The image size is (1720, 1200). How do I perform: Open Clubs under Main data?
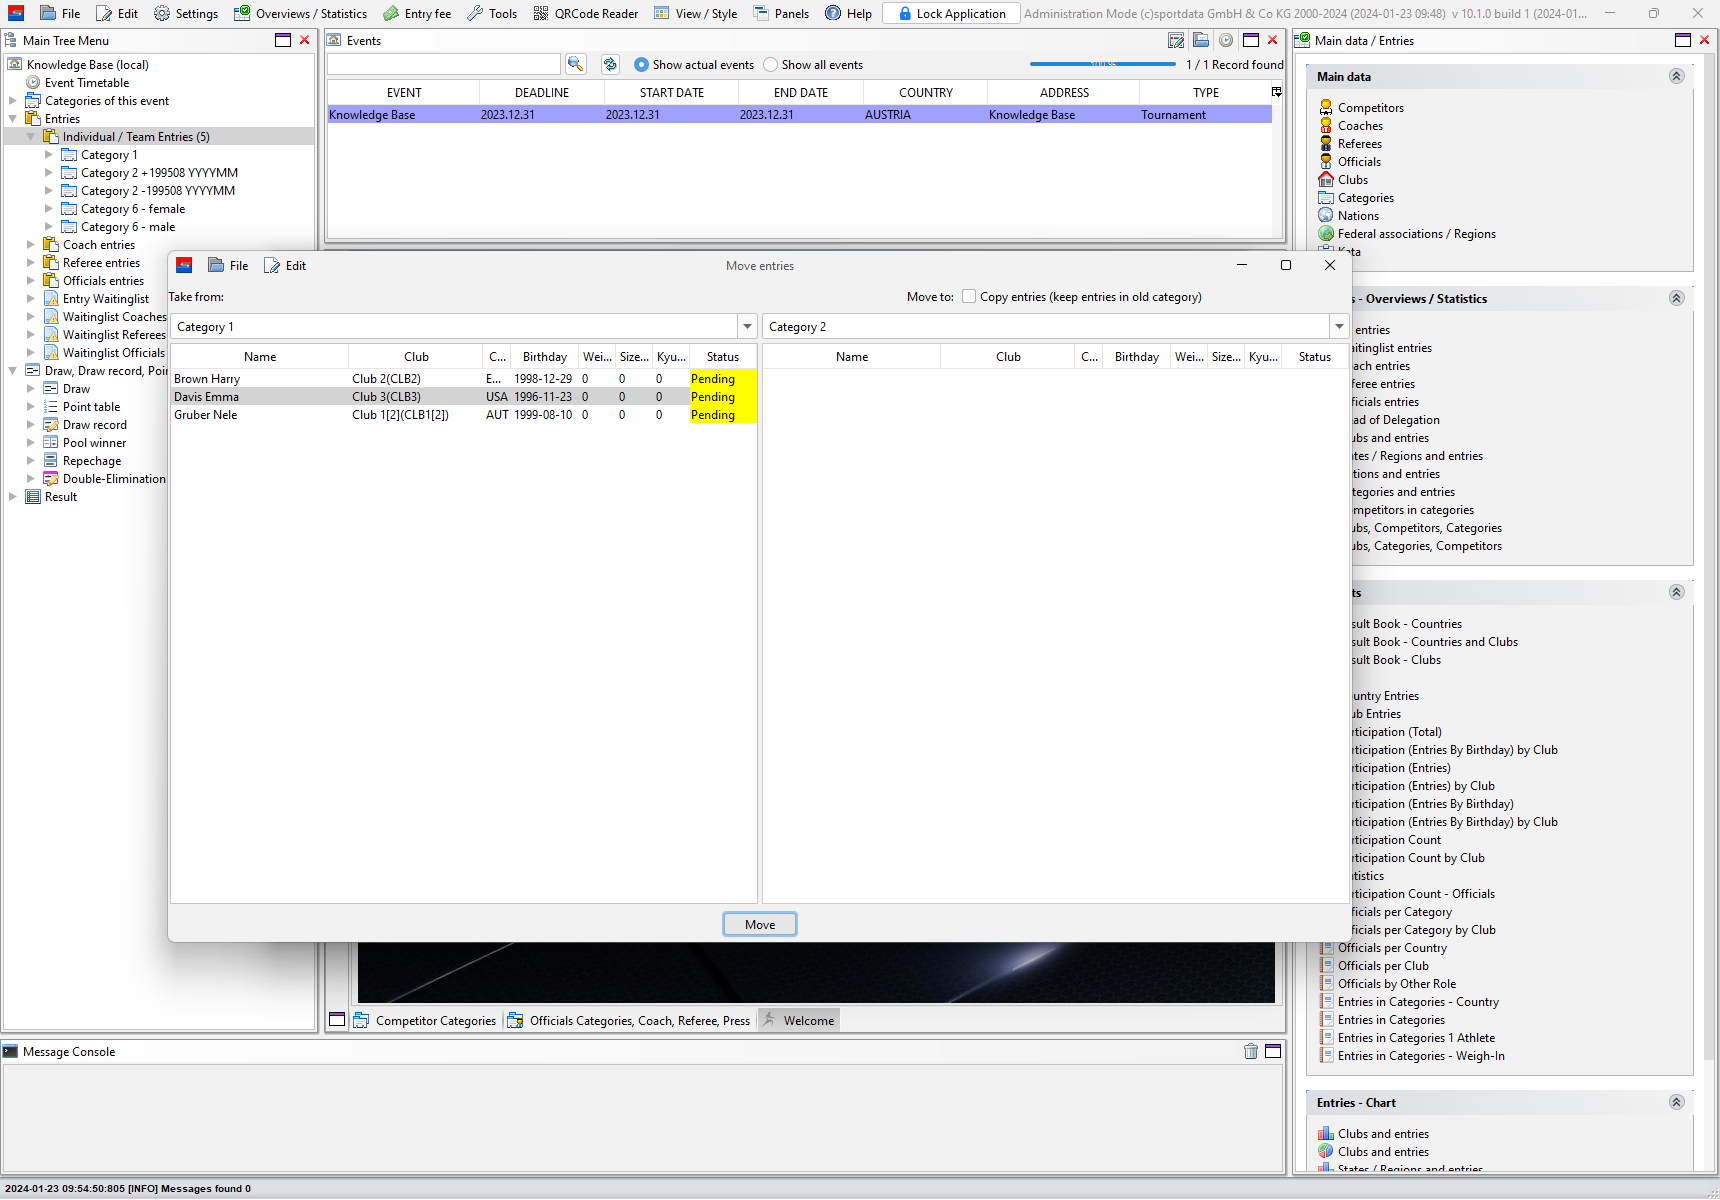click(x=1352, y=180)
